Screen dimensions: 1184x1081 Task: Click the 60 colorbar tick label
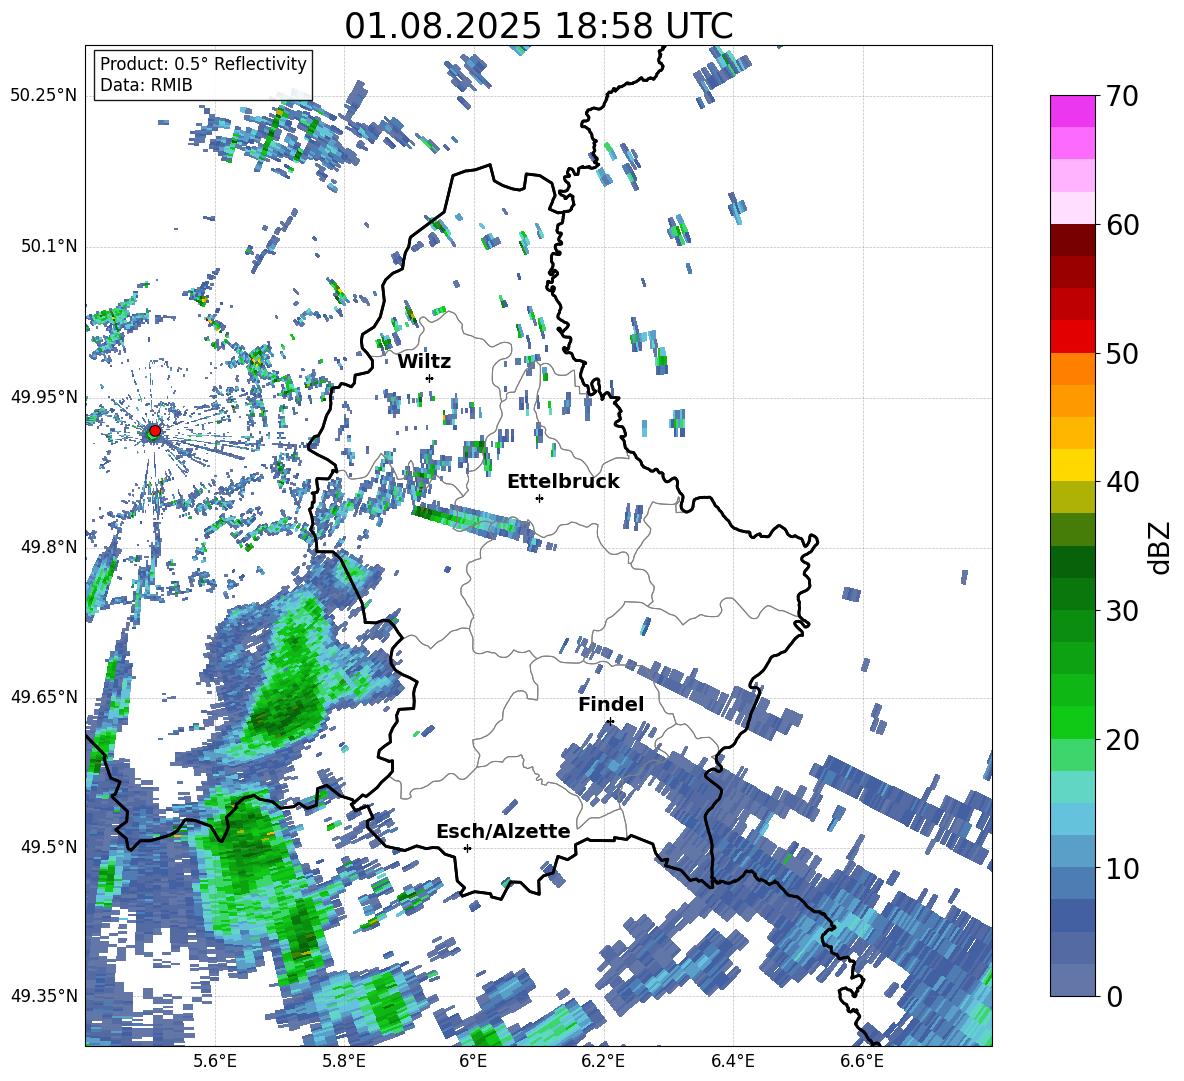(1122, 225)
